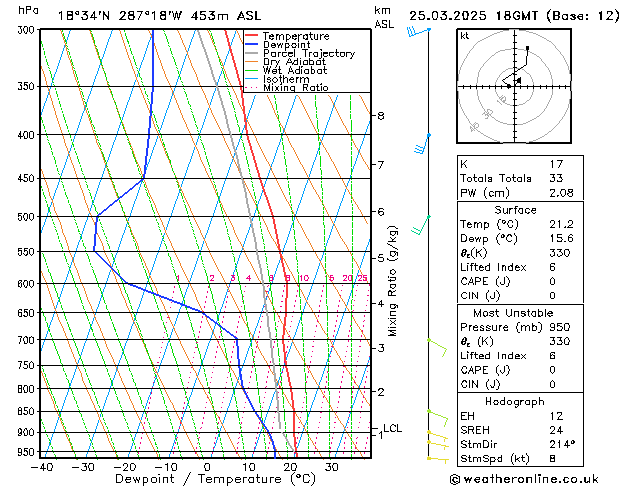Click the StmDir value 214°
Viewport: 629px width, 486px height.
pos(562,444)
